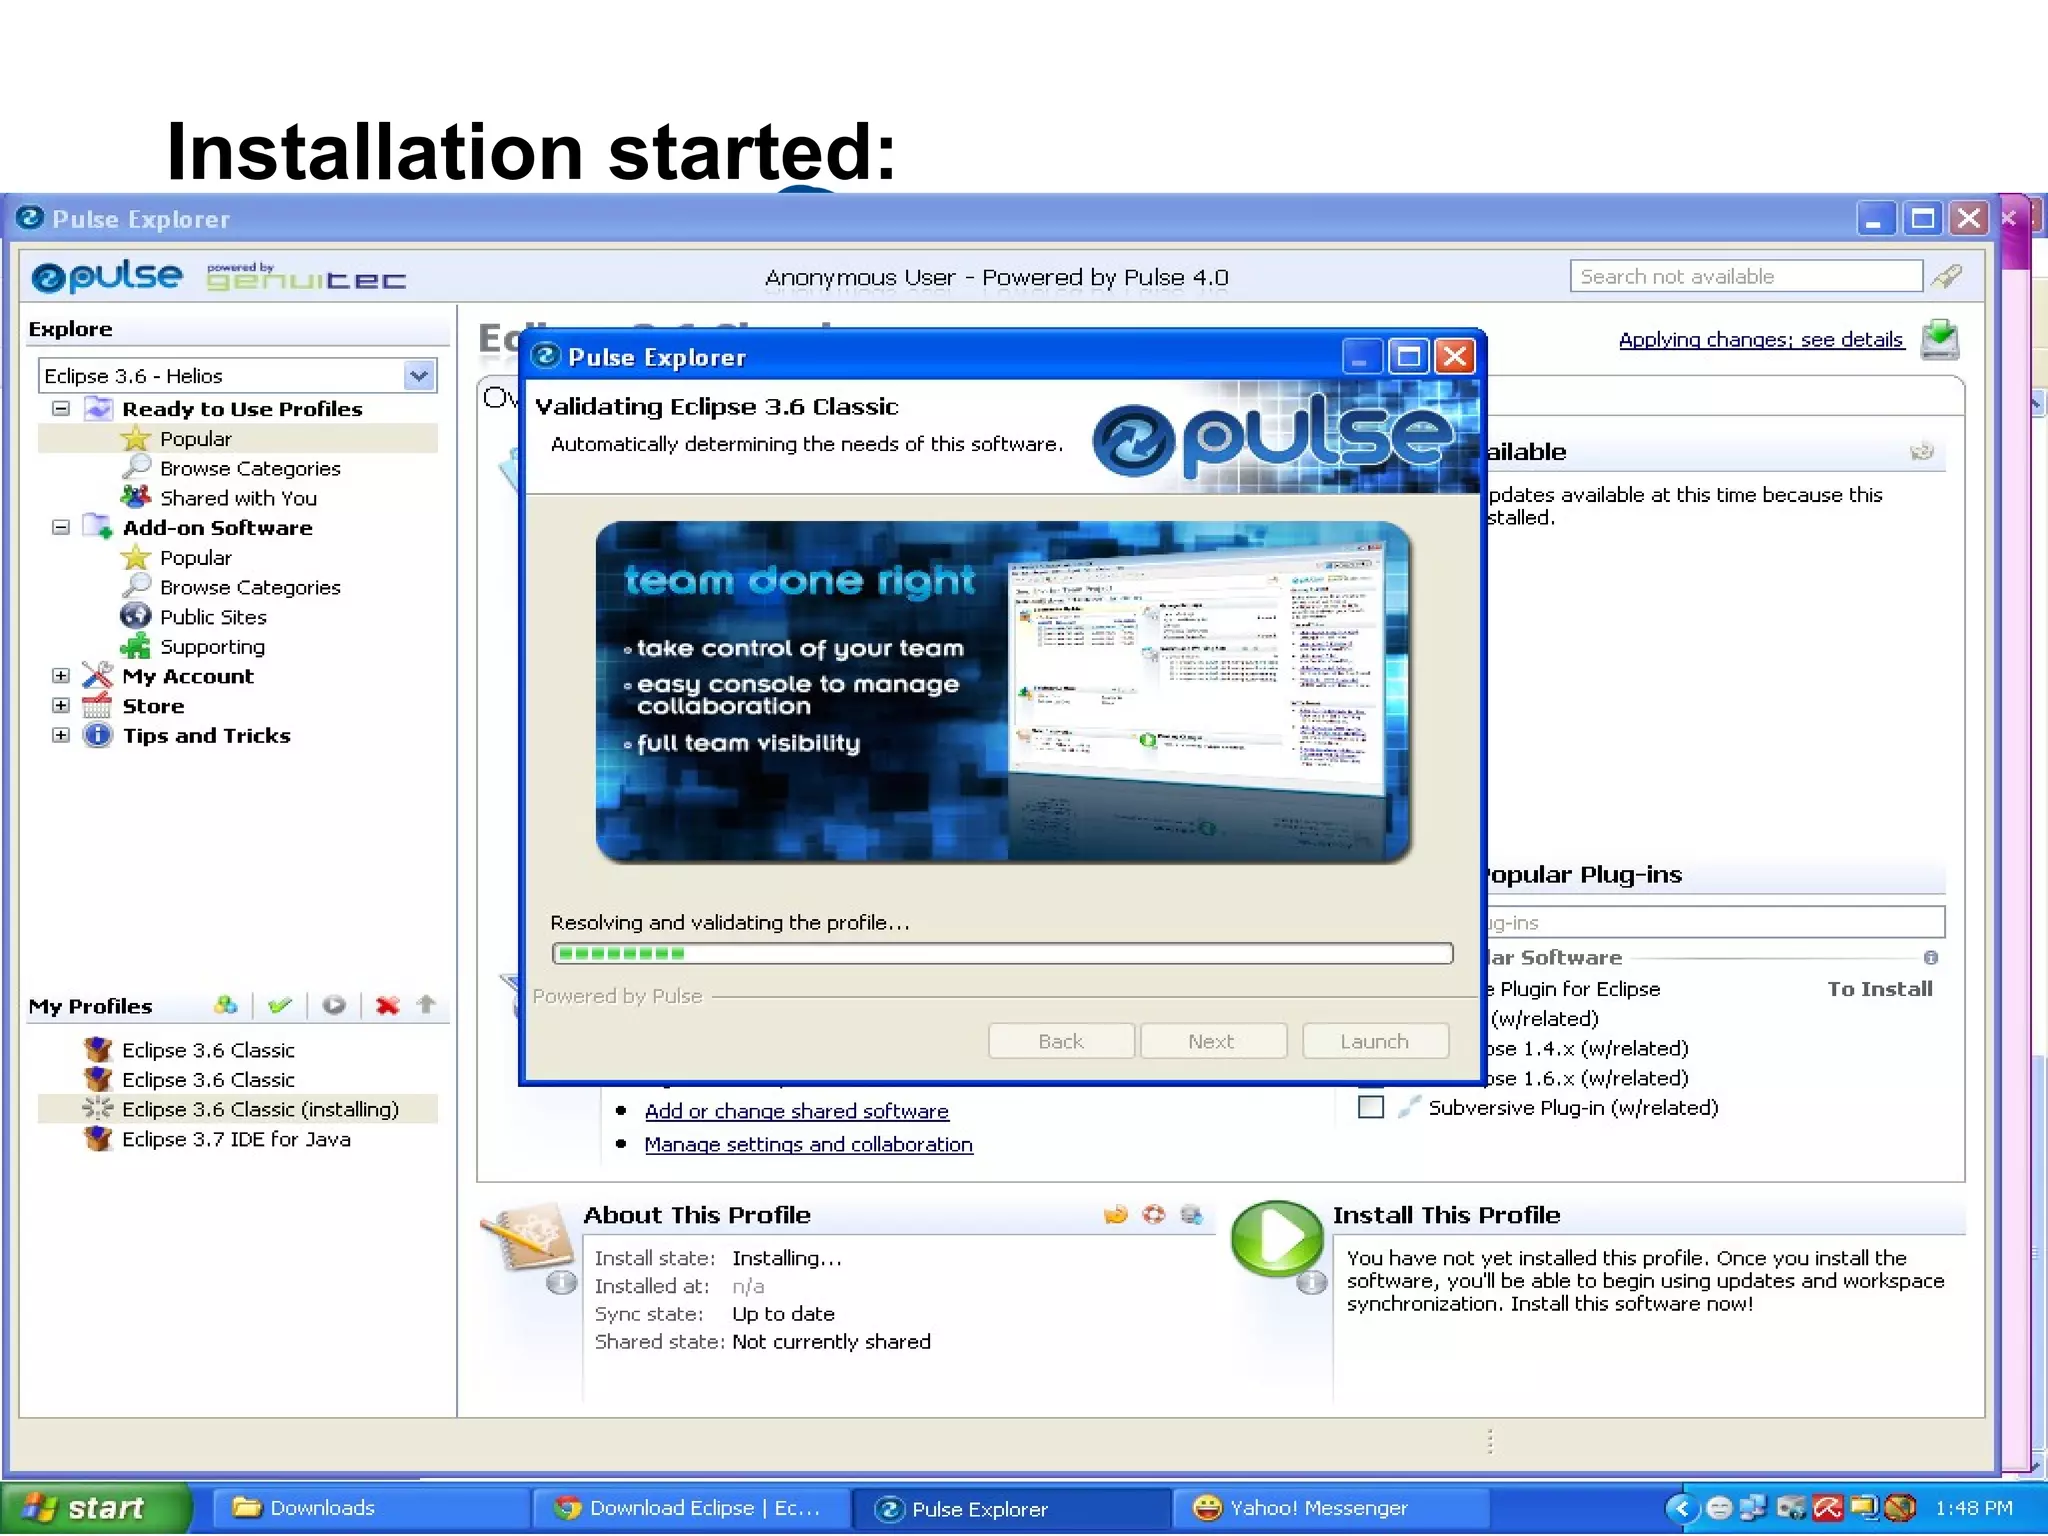Click the Next button in dialog

pyautogui.click(x=1212, y=1041)
